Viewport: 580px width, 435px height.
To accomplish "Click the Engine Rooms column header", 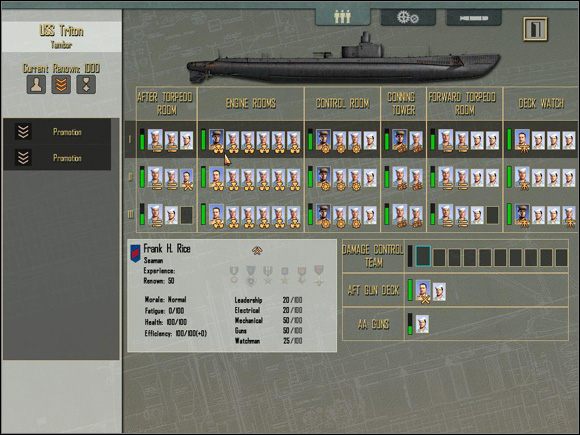I will [x=251, y=104].
